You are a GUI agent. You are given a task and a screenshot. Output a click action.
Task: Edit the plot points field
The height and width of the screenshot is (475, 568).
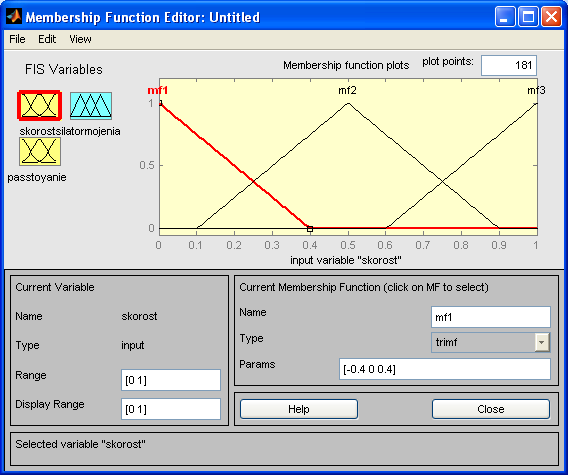tap(509, 65)
